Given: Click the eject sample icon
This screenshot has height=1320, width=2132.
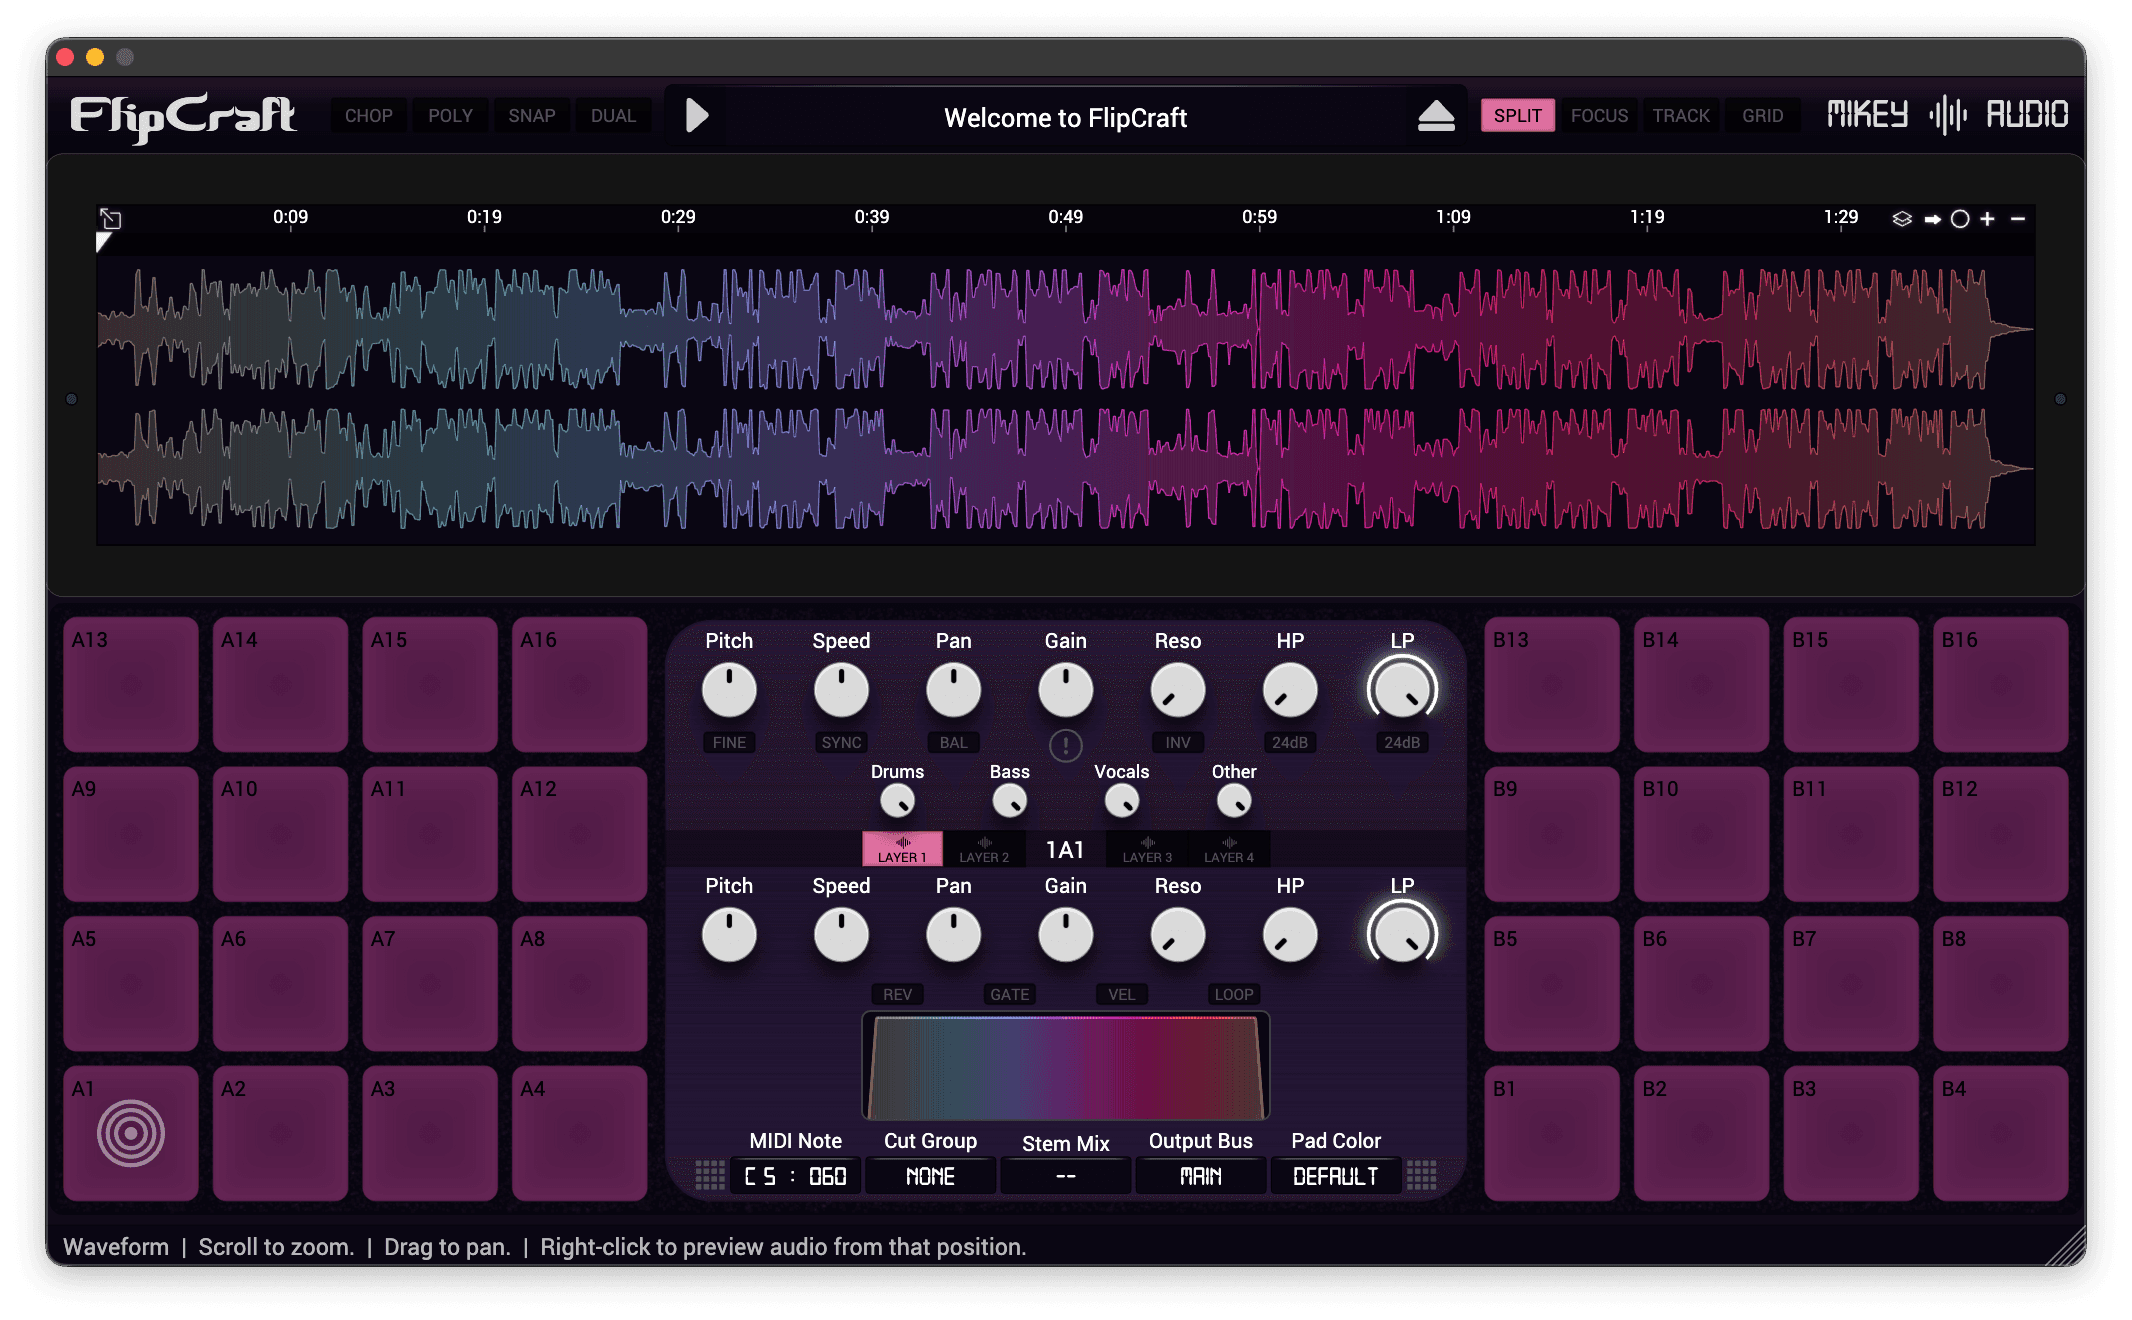Looking at the screenshot, I should (1436, 116).
